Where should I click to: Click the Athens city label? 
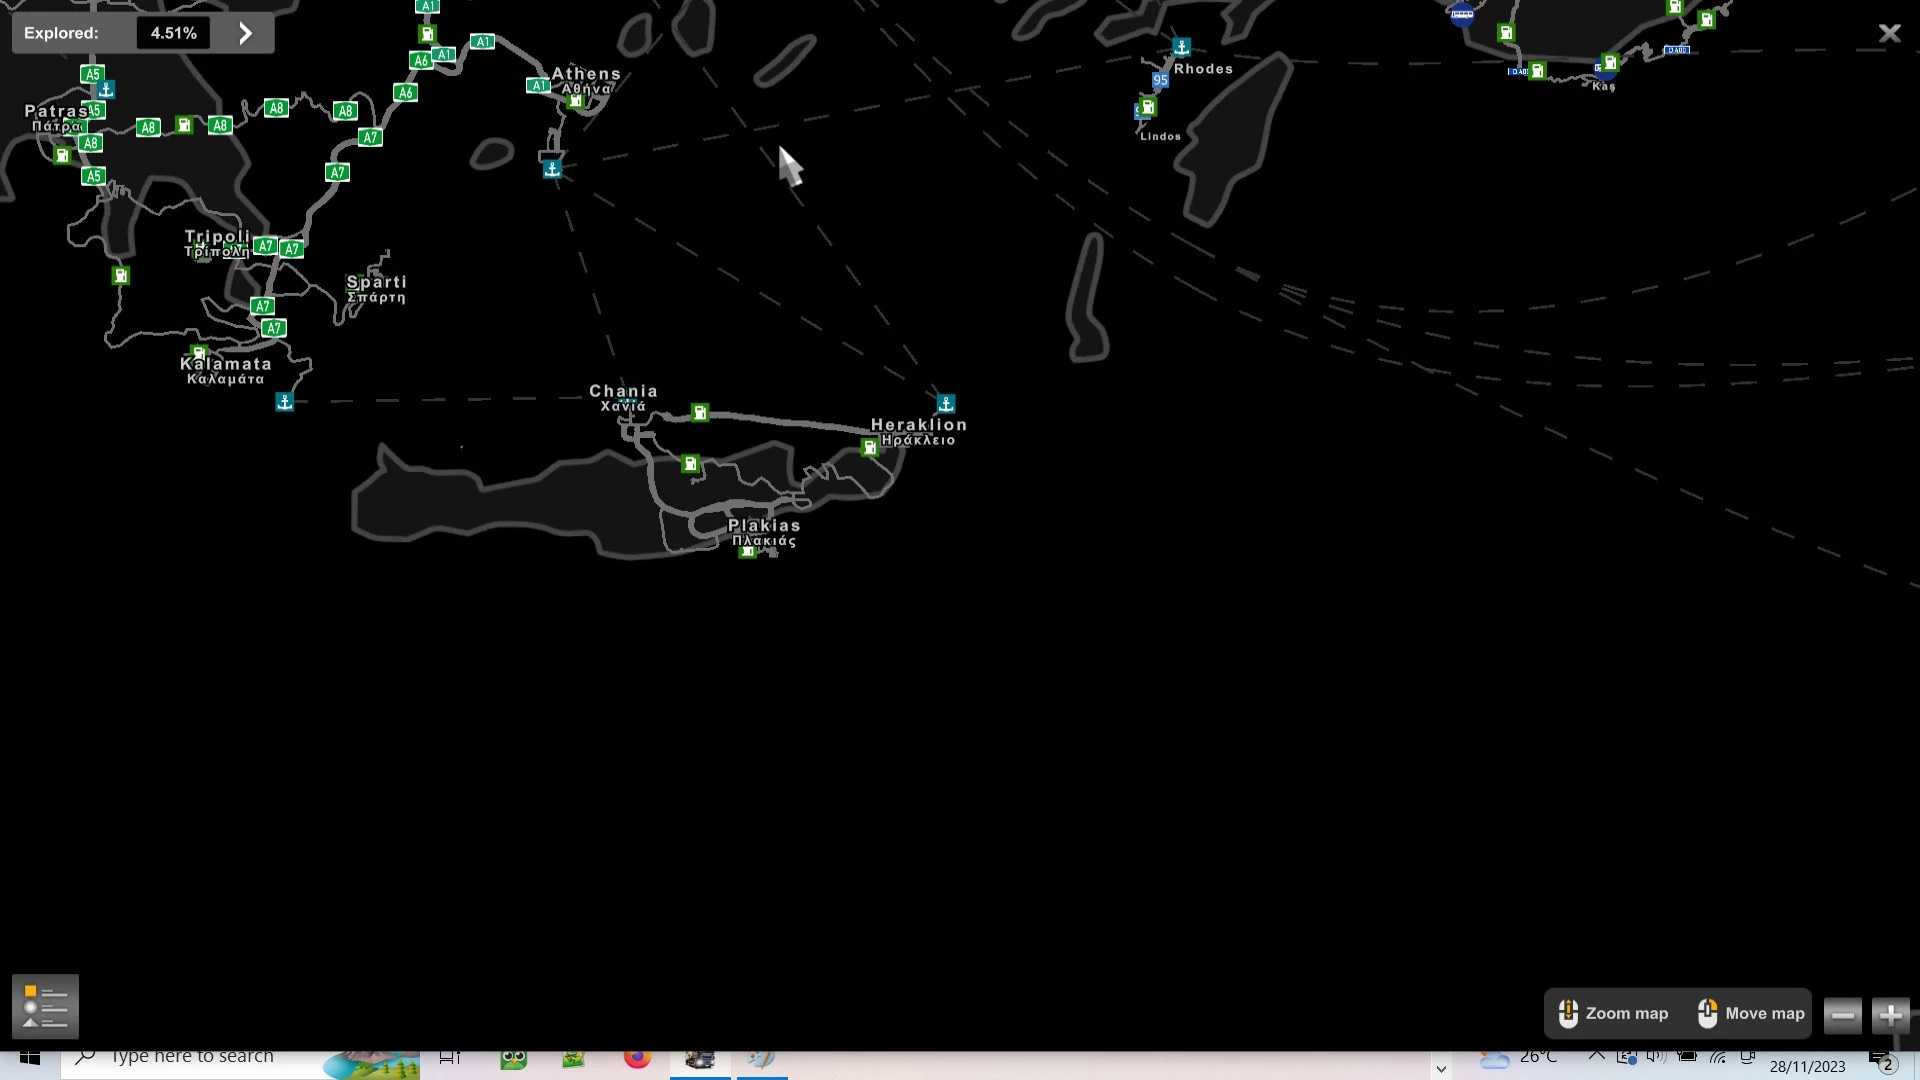click(x=586, y=74)
